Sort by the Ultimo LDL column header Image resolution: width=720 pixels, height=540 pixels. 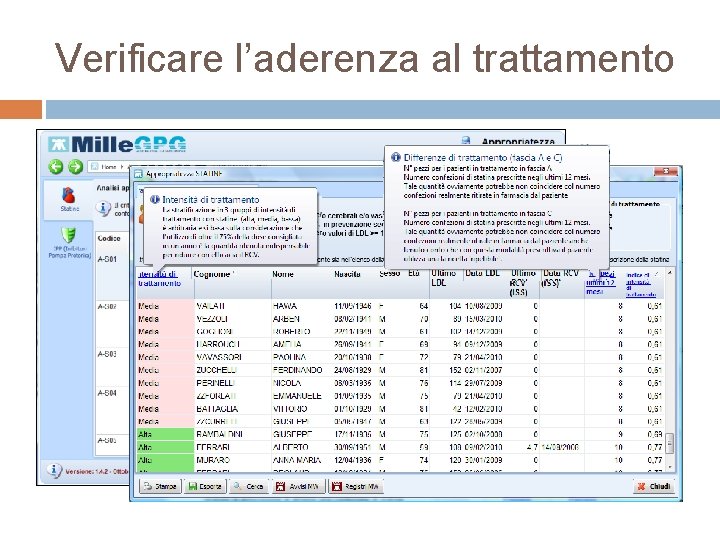click(443, 278)
